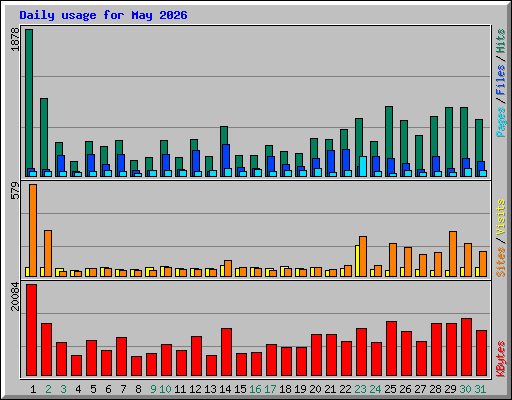Click day label 19 on x-axis
Image resolution: width=512 pixels, height=400 pixels.
(300, 389)
